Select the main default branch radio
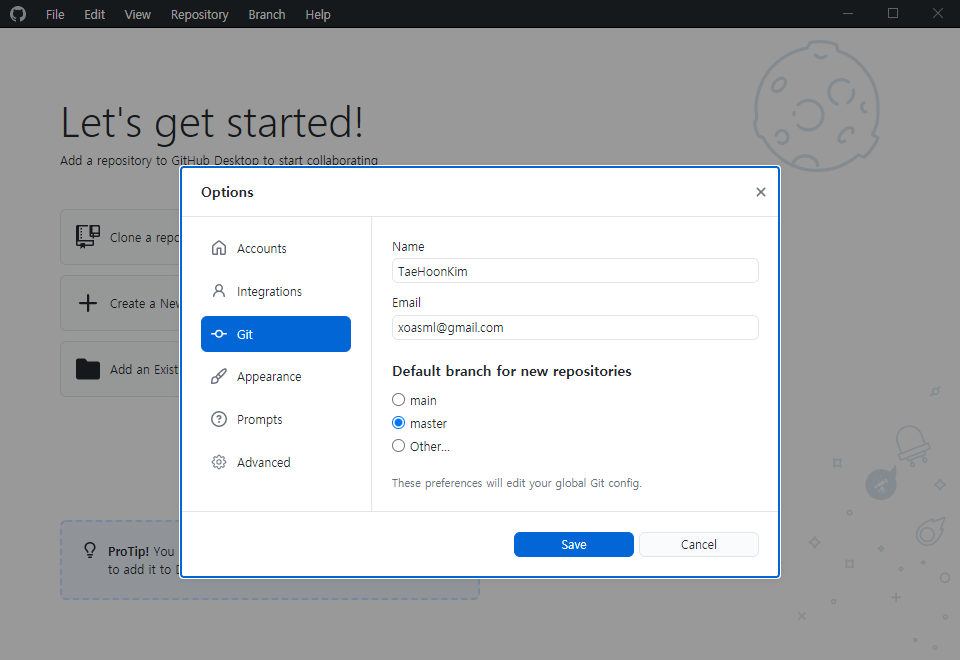Viewport: 960px width, 660px height. (399, 400)
